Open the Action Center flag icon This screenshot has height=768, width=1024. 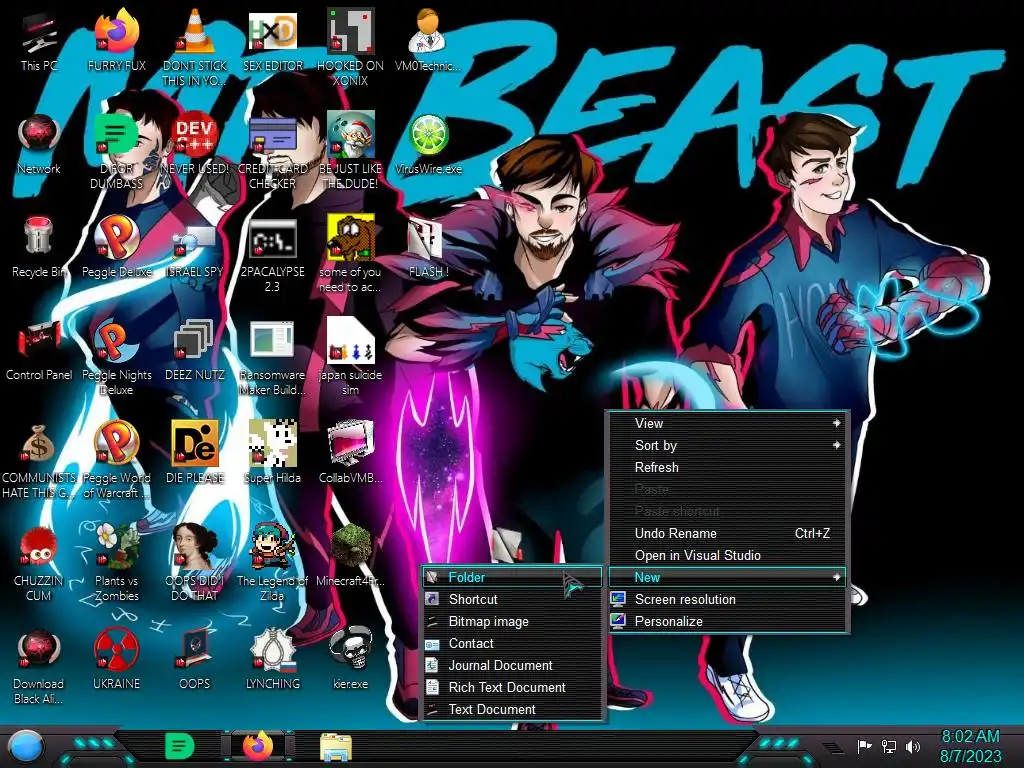864,746
